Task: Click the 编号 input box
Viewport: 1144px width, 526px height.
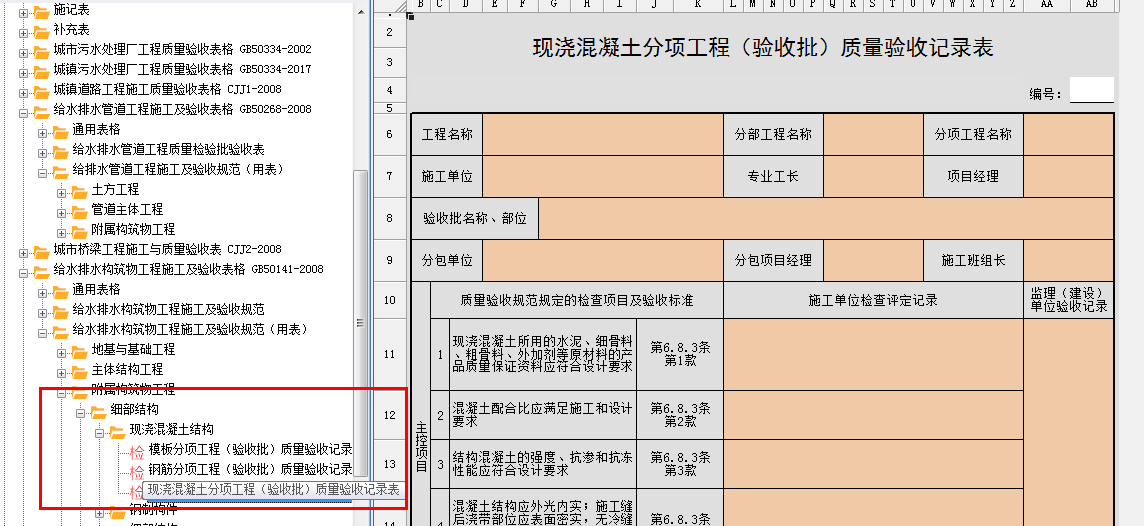Action: [1091, 91]
